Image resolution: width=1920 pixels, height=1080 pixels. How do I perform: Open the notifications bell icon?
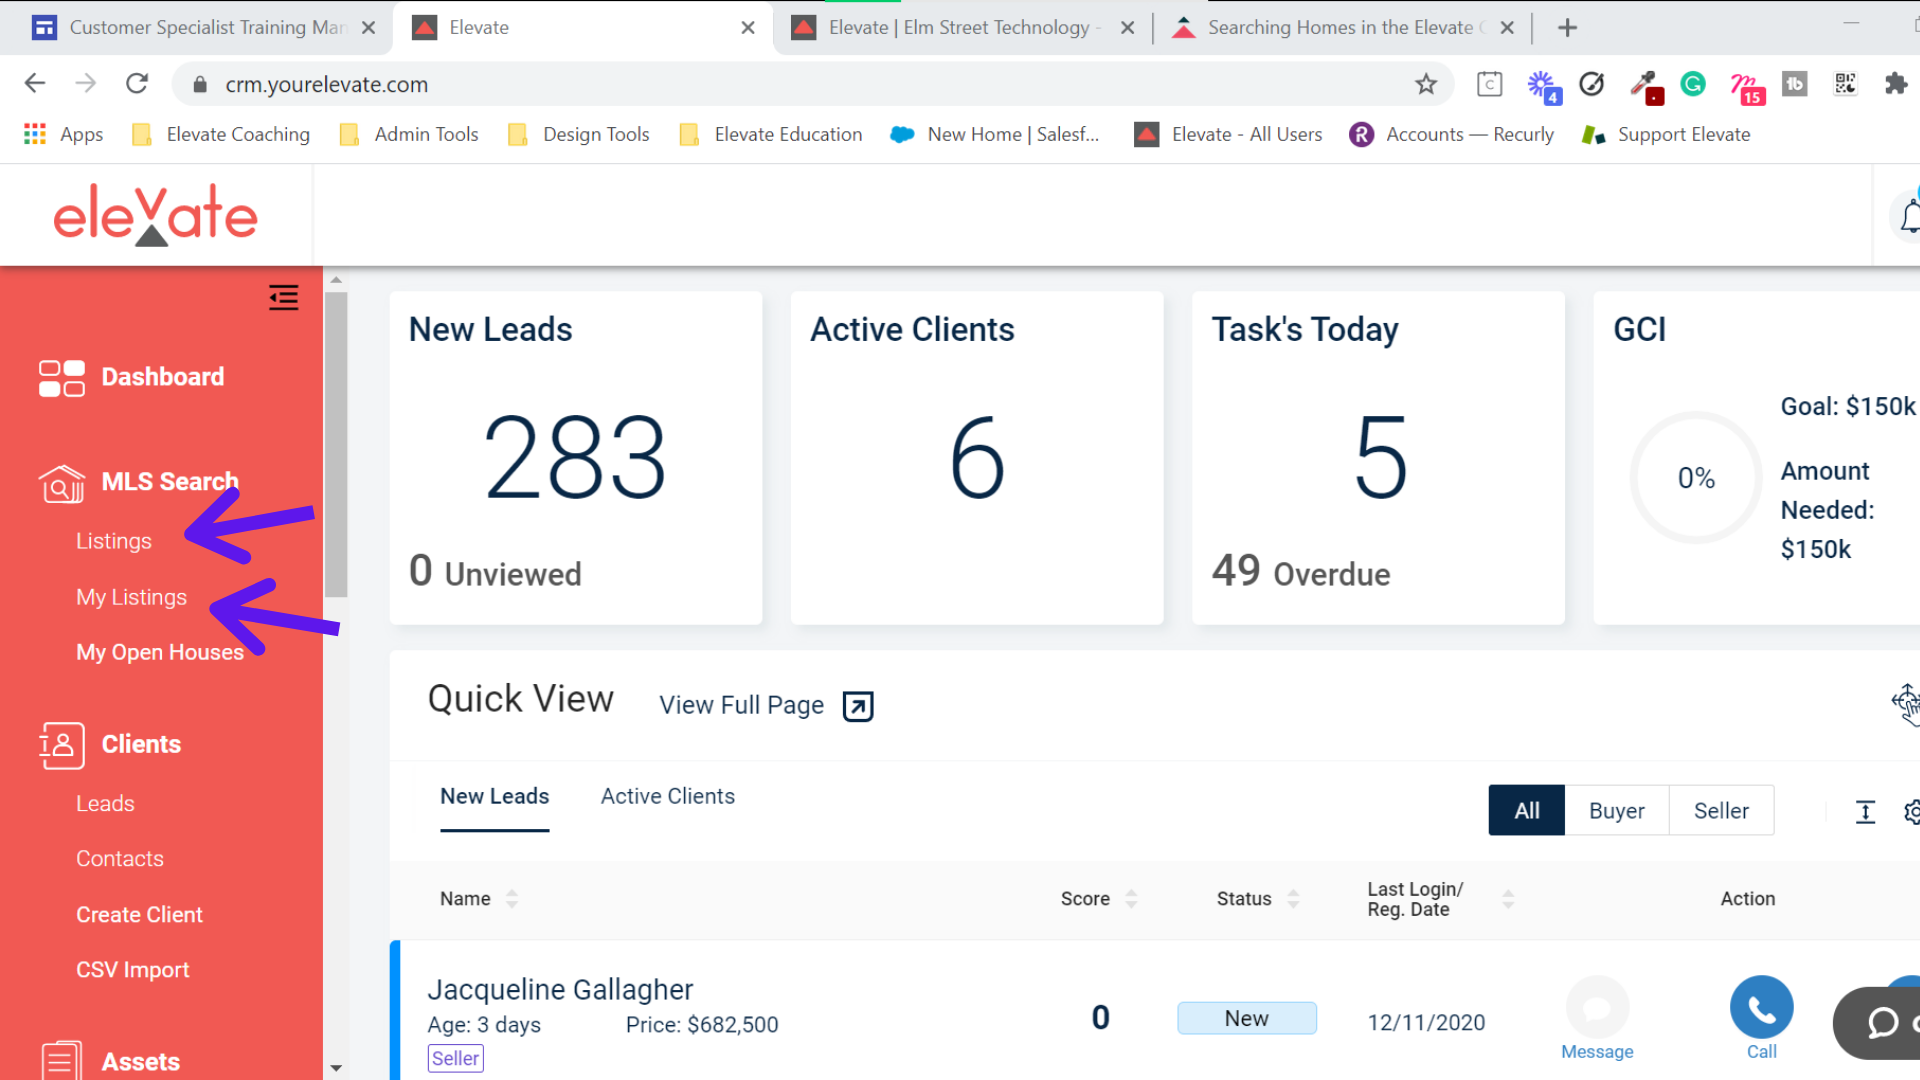(1910, 215)
